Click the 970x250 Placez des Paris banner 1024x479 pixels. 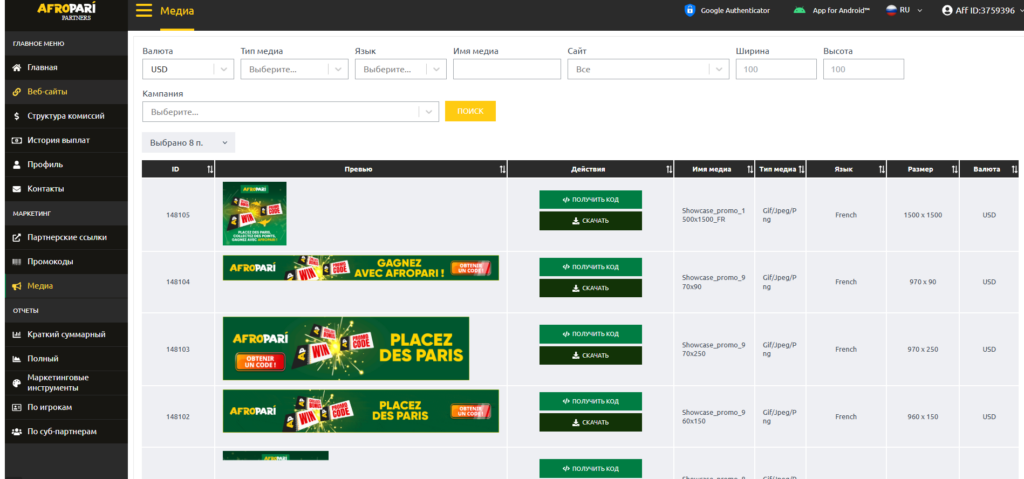tap(345, 348)
